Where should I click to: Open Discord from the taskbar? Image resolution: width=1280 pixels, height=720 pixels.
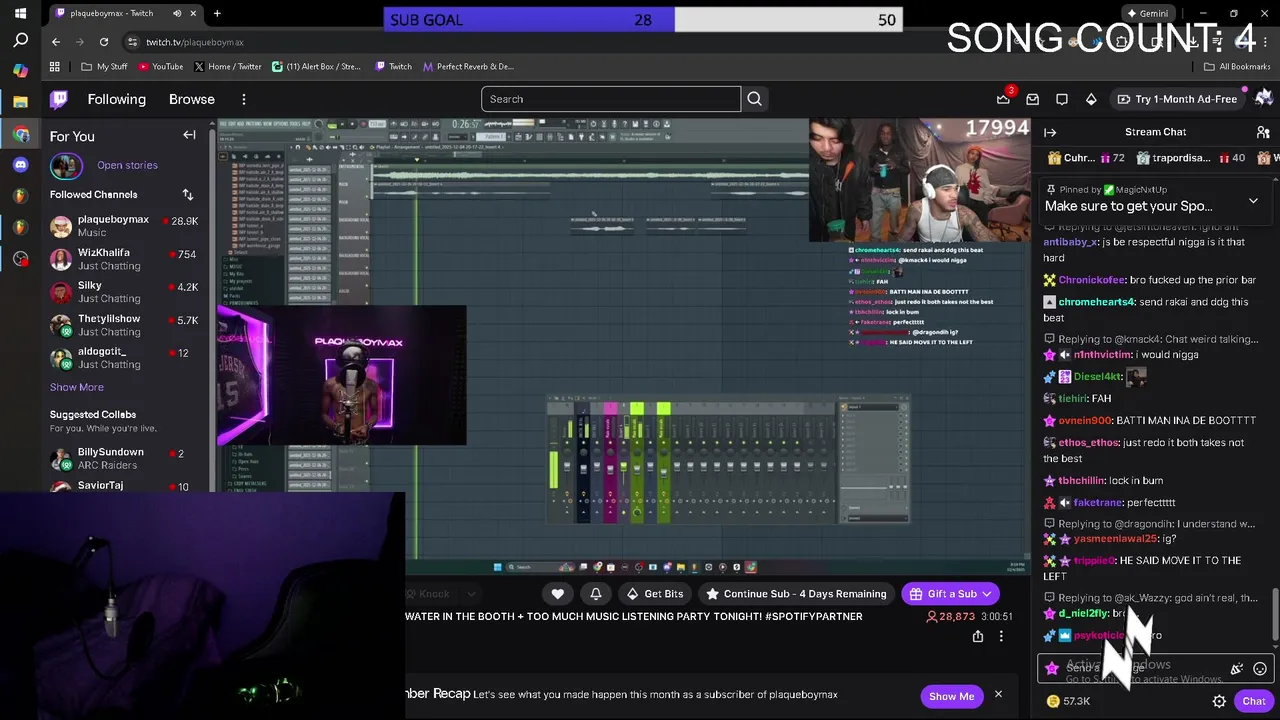(x=21, y=165)
